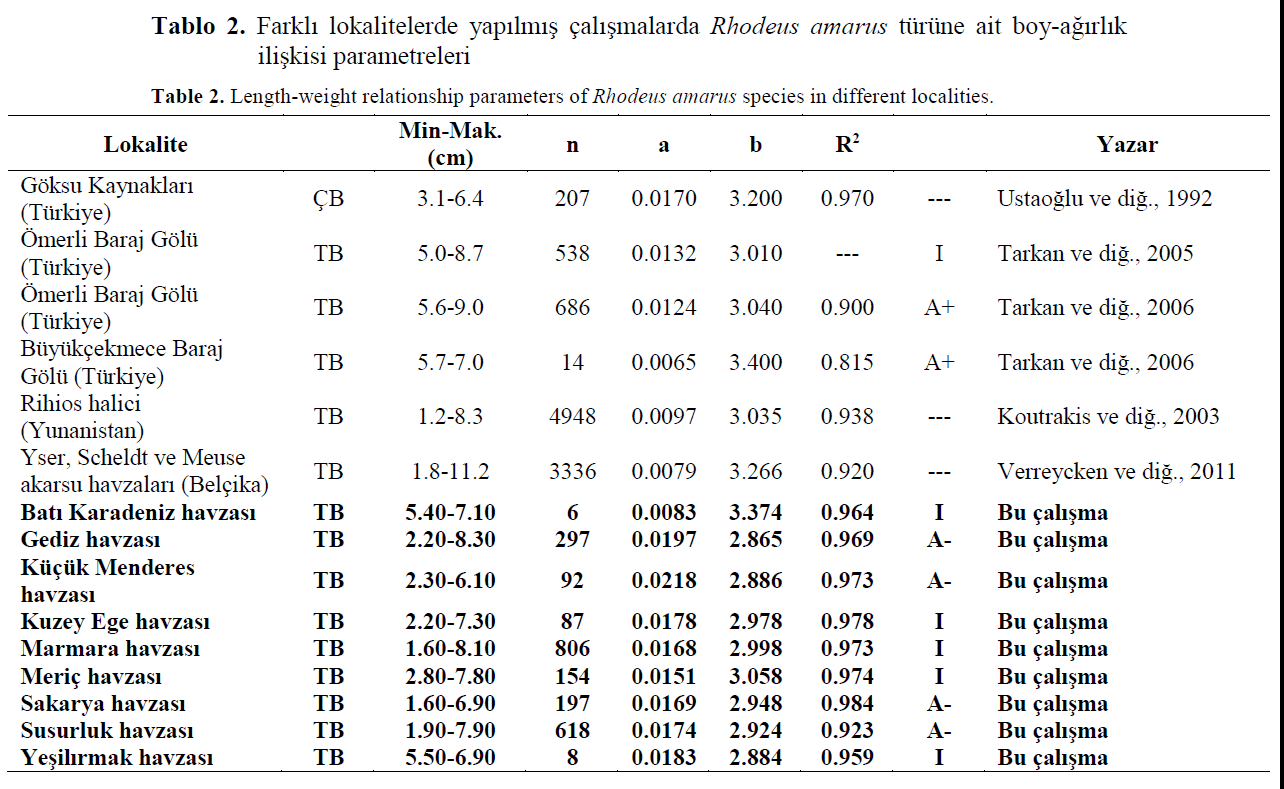Image resolution: width=1284 pixels, height=789 pixels.
Task: Select 'Göksu Kaynakları (Türkiye)' locality cell
Action: coord(108,199)
